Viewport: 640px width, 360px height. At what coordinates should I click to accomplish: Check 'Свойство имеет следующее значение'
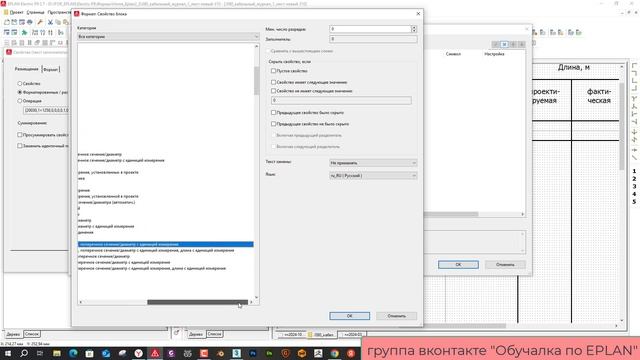[x=273, y=82]
